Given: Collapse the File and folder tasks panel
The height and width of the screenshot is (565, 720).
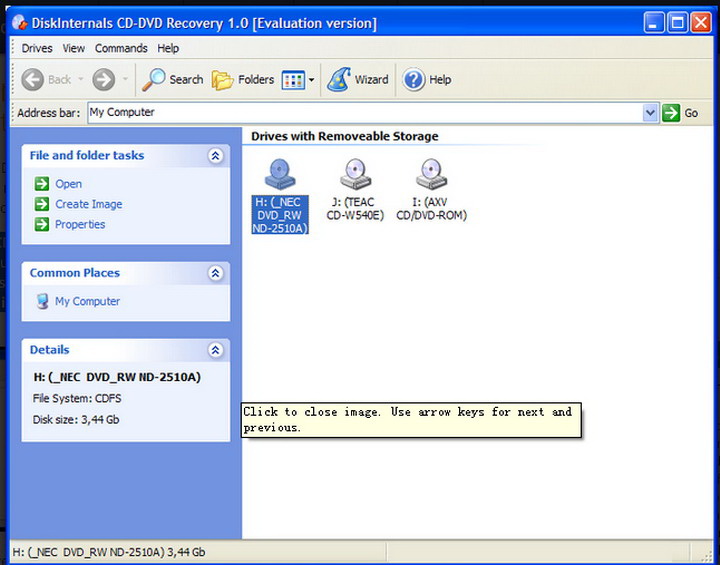Looking at the screenshot, I should point(215,156).
